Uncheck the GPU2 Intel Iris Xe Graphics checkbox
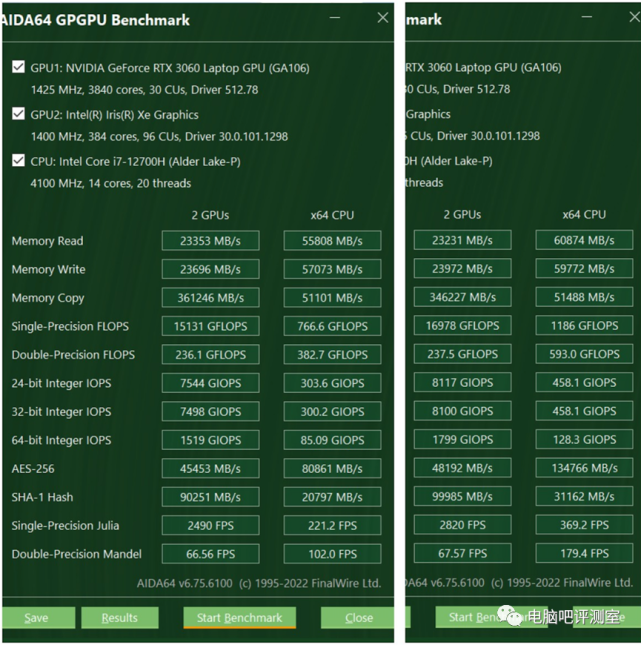 (x=18, y=114)
